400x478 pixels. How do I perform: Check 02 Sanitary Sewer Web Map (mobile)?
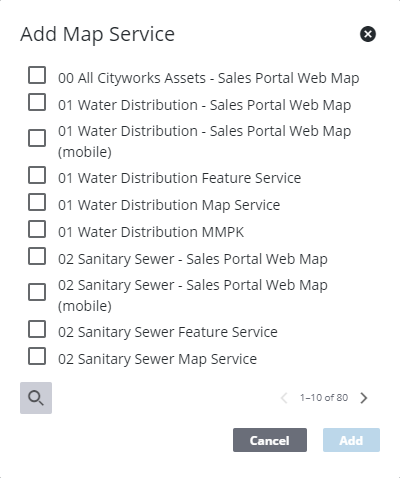pos(37,292)
